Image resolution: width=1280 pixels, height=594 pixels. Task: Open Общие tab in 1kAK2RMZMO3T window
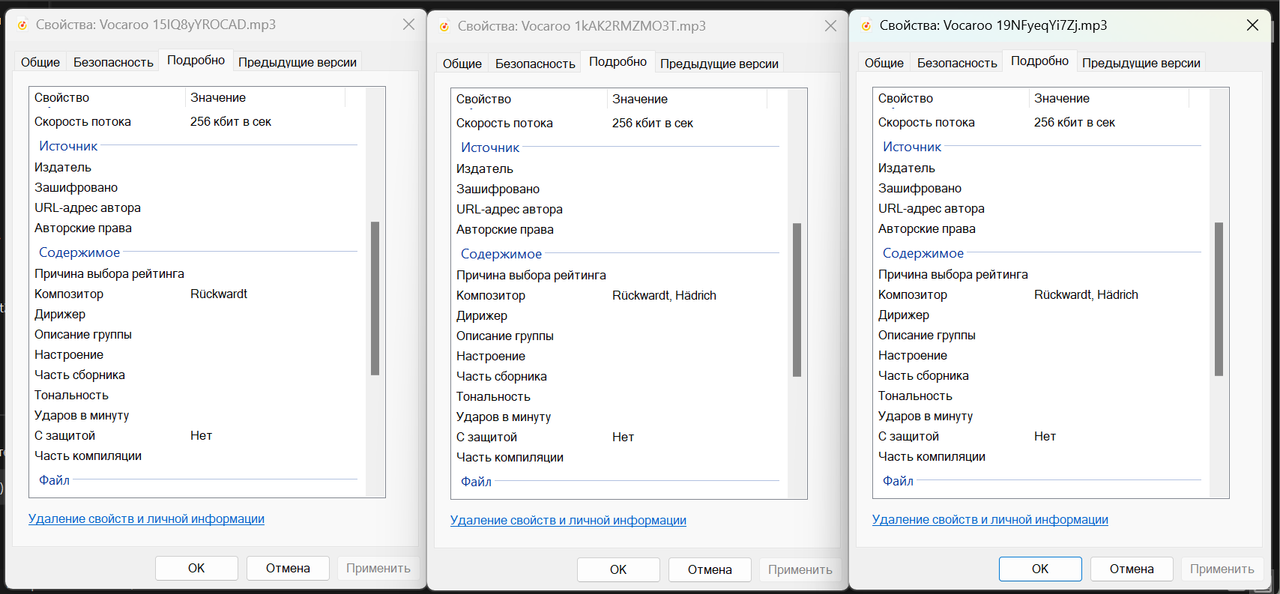pyautogui.click(x=462, y=64)
